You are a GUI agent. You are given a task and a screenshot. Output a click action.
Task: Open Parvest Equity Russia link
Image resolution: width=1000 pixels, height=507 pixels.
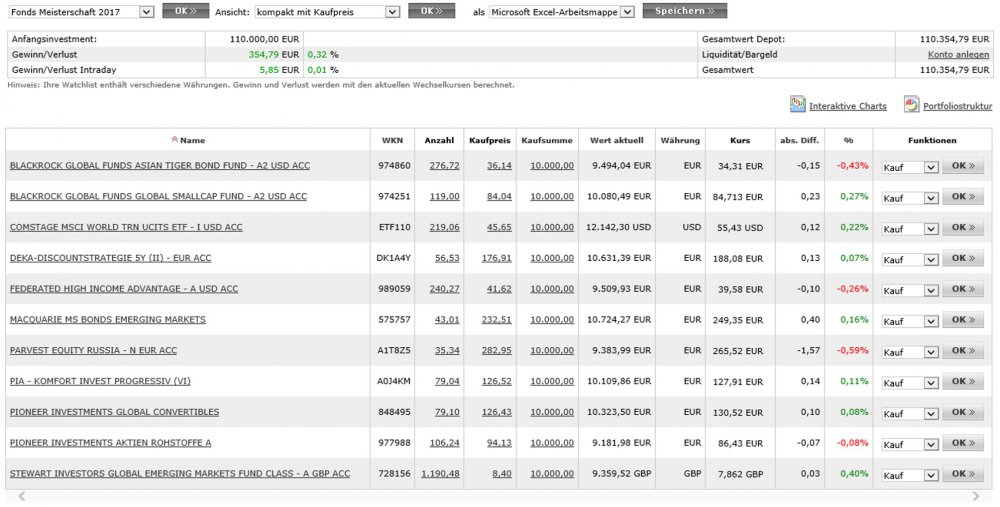[93, 350]
